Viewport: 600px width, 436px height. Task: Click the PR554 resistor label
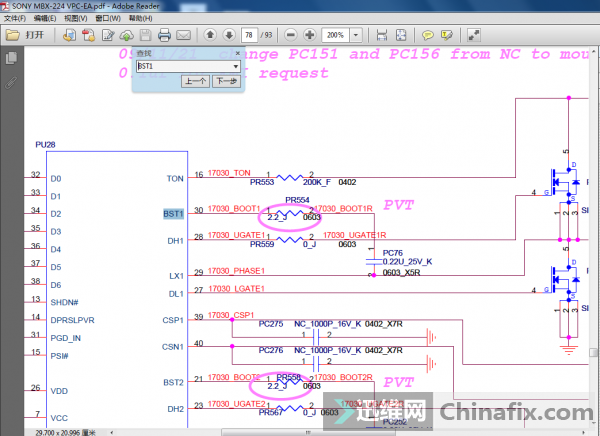[x=297, y=200]
